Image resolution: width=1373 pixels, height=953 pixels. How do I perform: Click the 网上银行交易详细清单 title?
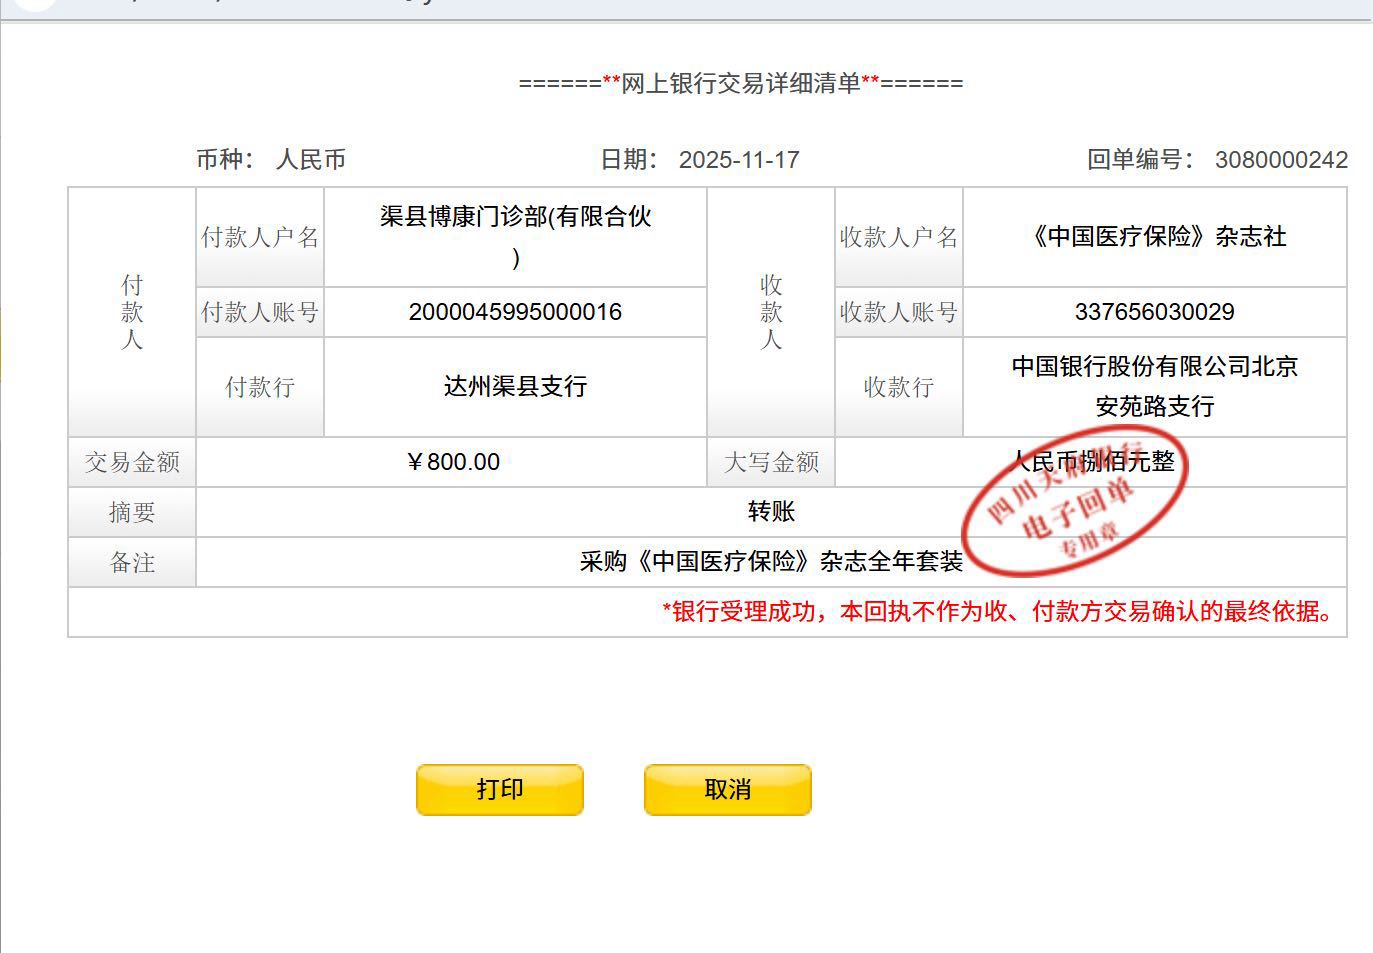click(x=740, y=84)
